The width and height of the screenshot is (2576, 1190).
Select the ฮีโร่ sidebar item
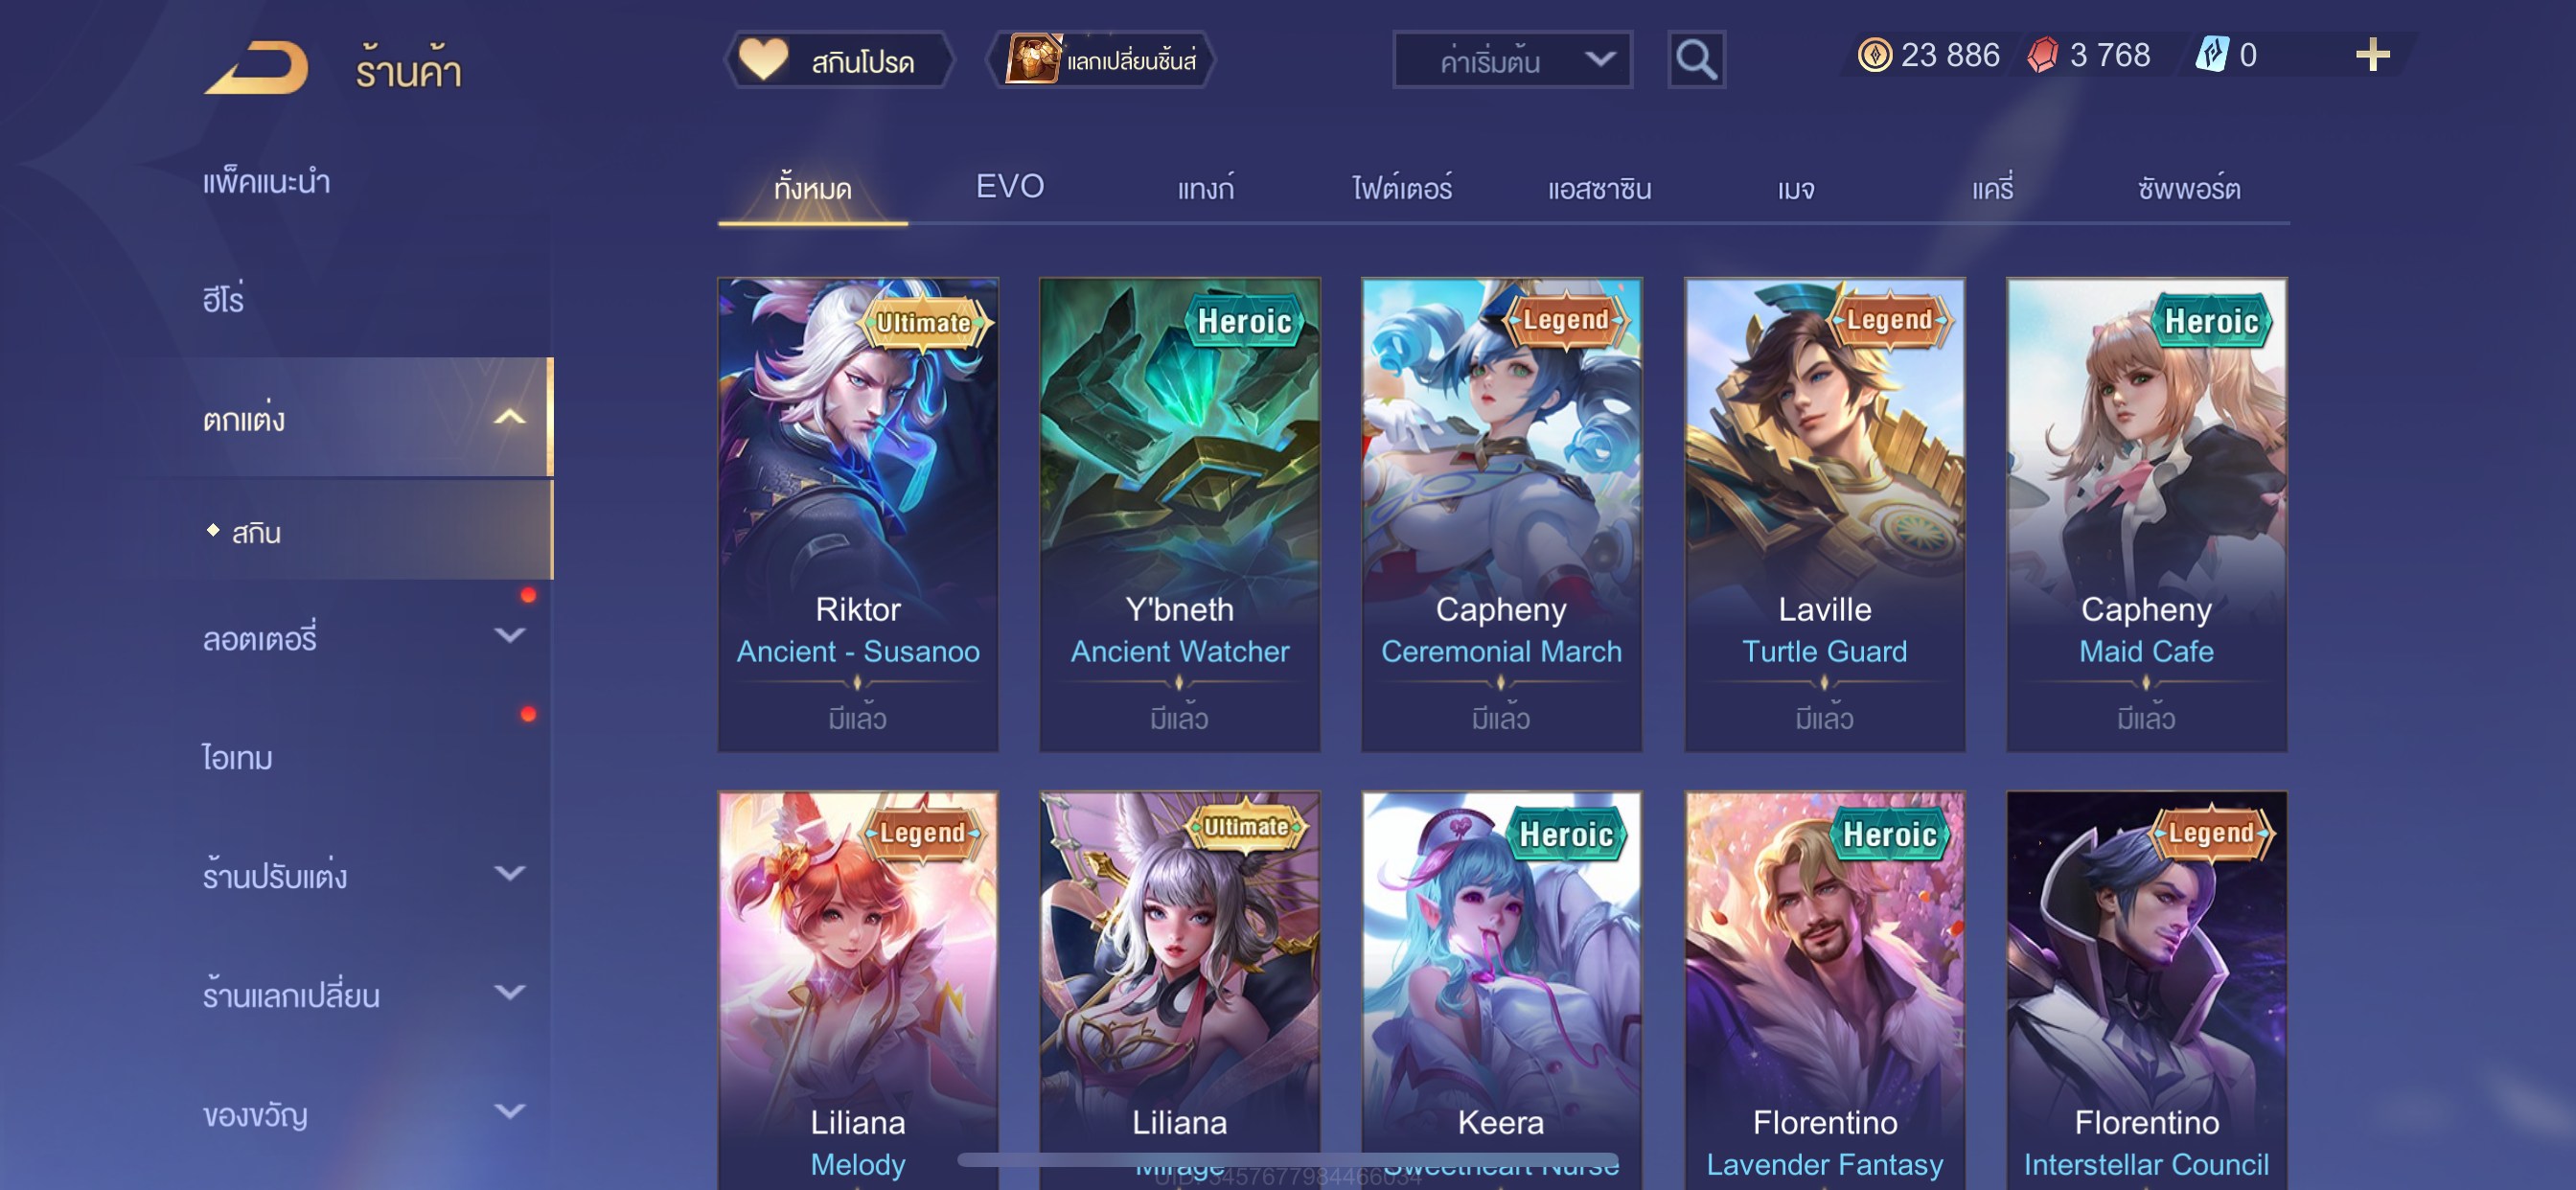[224, 299]
